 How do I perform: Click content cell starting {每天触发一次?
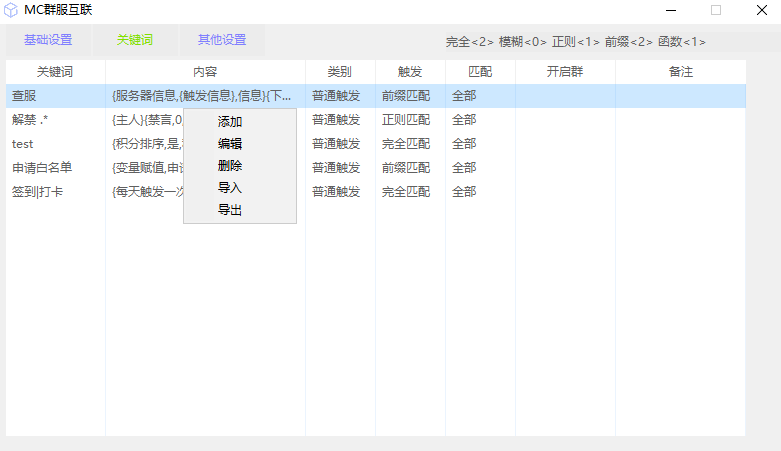[x=147, y=192]
